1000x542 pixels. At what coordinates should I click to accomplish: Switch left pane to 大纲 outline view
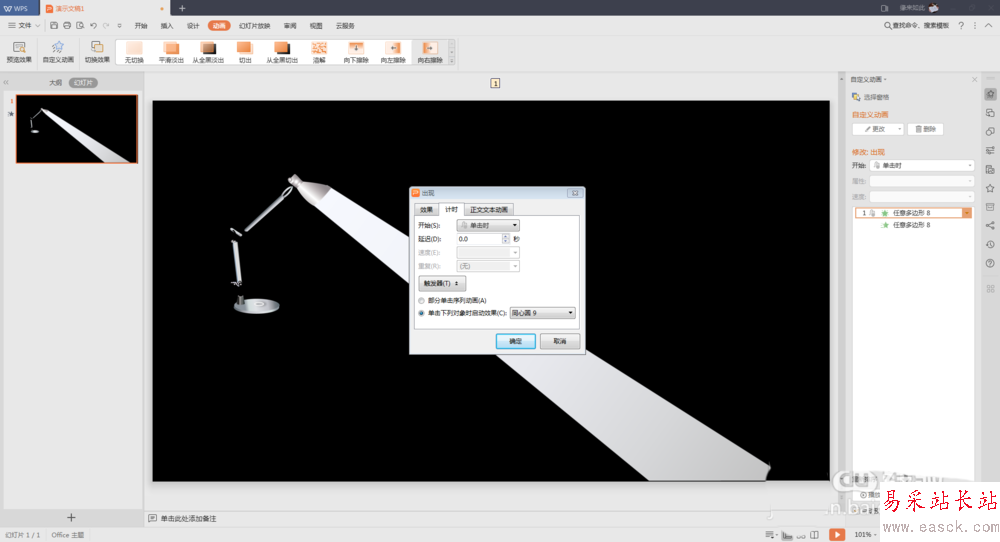point(56,83)
